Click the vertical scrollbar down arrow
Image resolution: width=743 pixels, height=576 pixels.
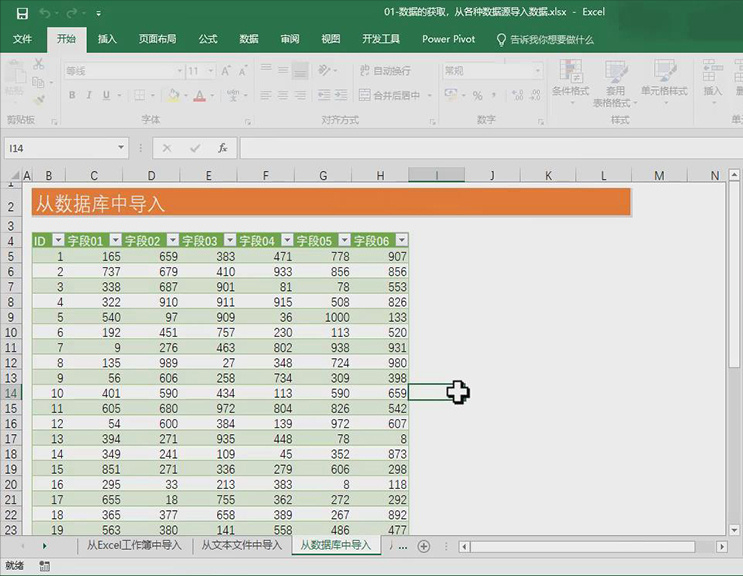click(734, 530)
